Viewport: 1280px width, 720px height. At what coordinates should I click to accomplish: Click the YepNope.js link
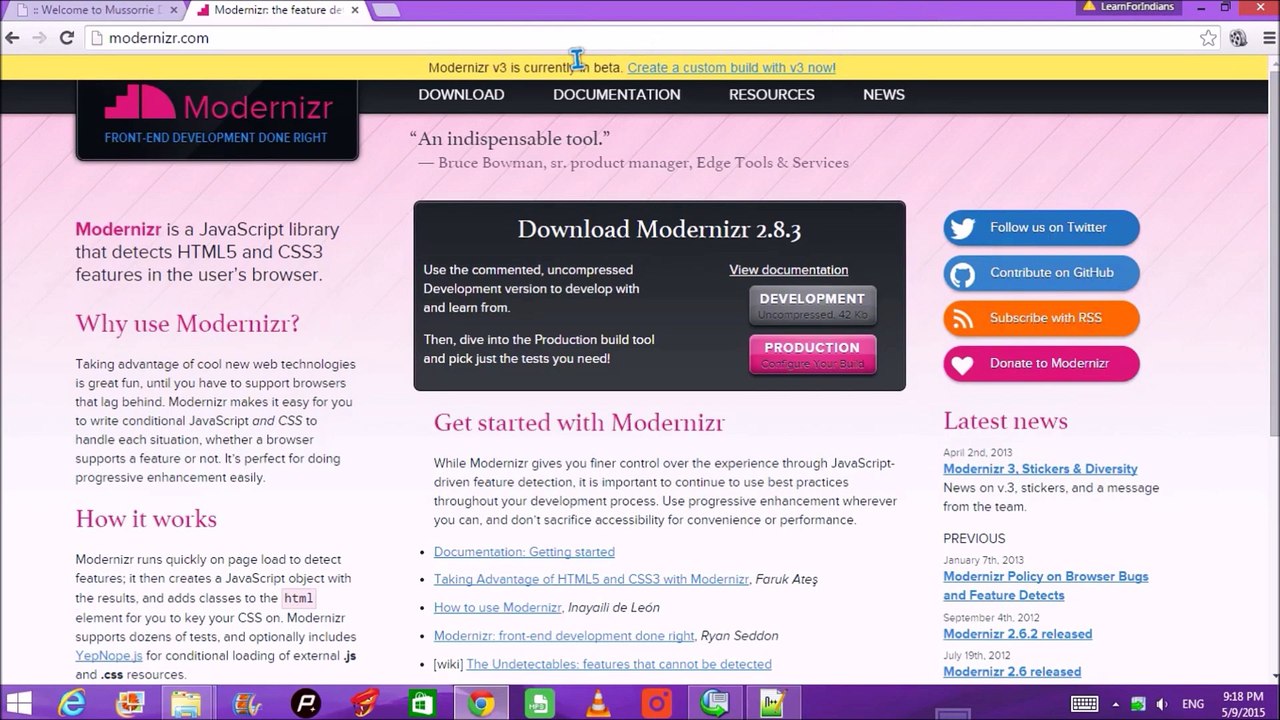pyautogui.click(x=109, y=656)
